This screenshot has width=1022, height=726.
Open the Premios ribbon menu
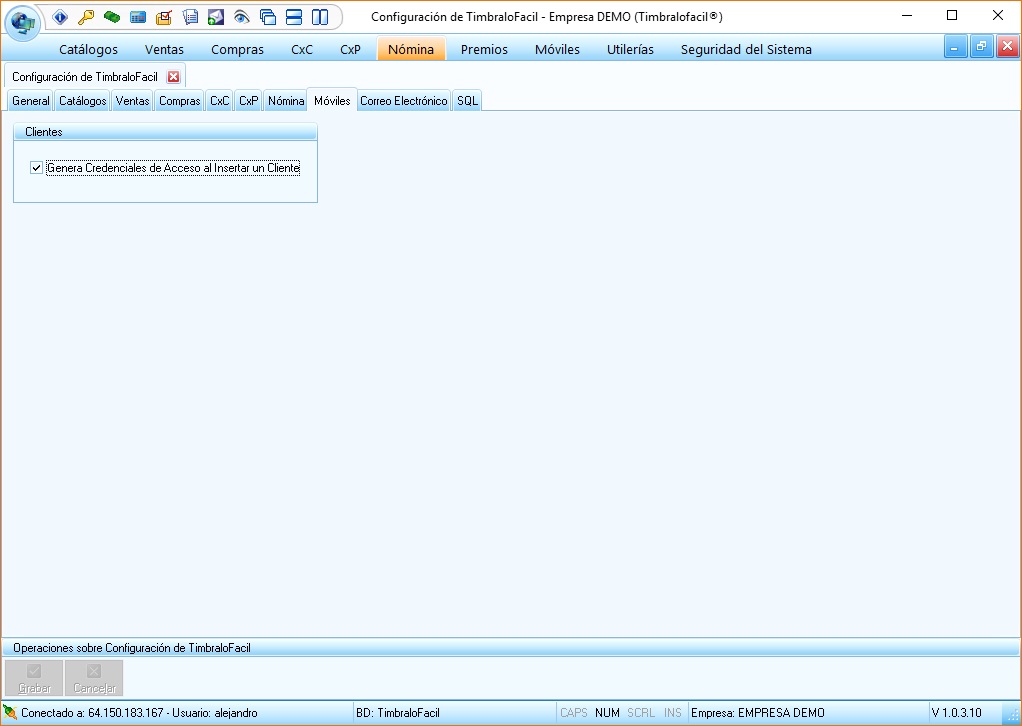click(484, 50)
